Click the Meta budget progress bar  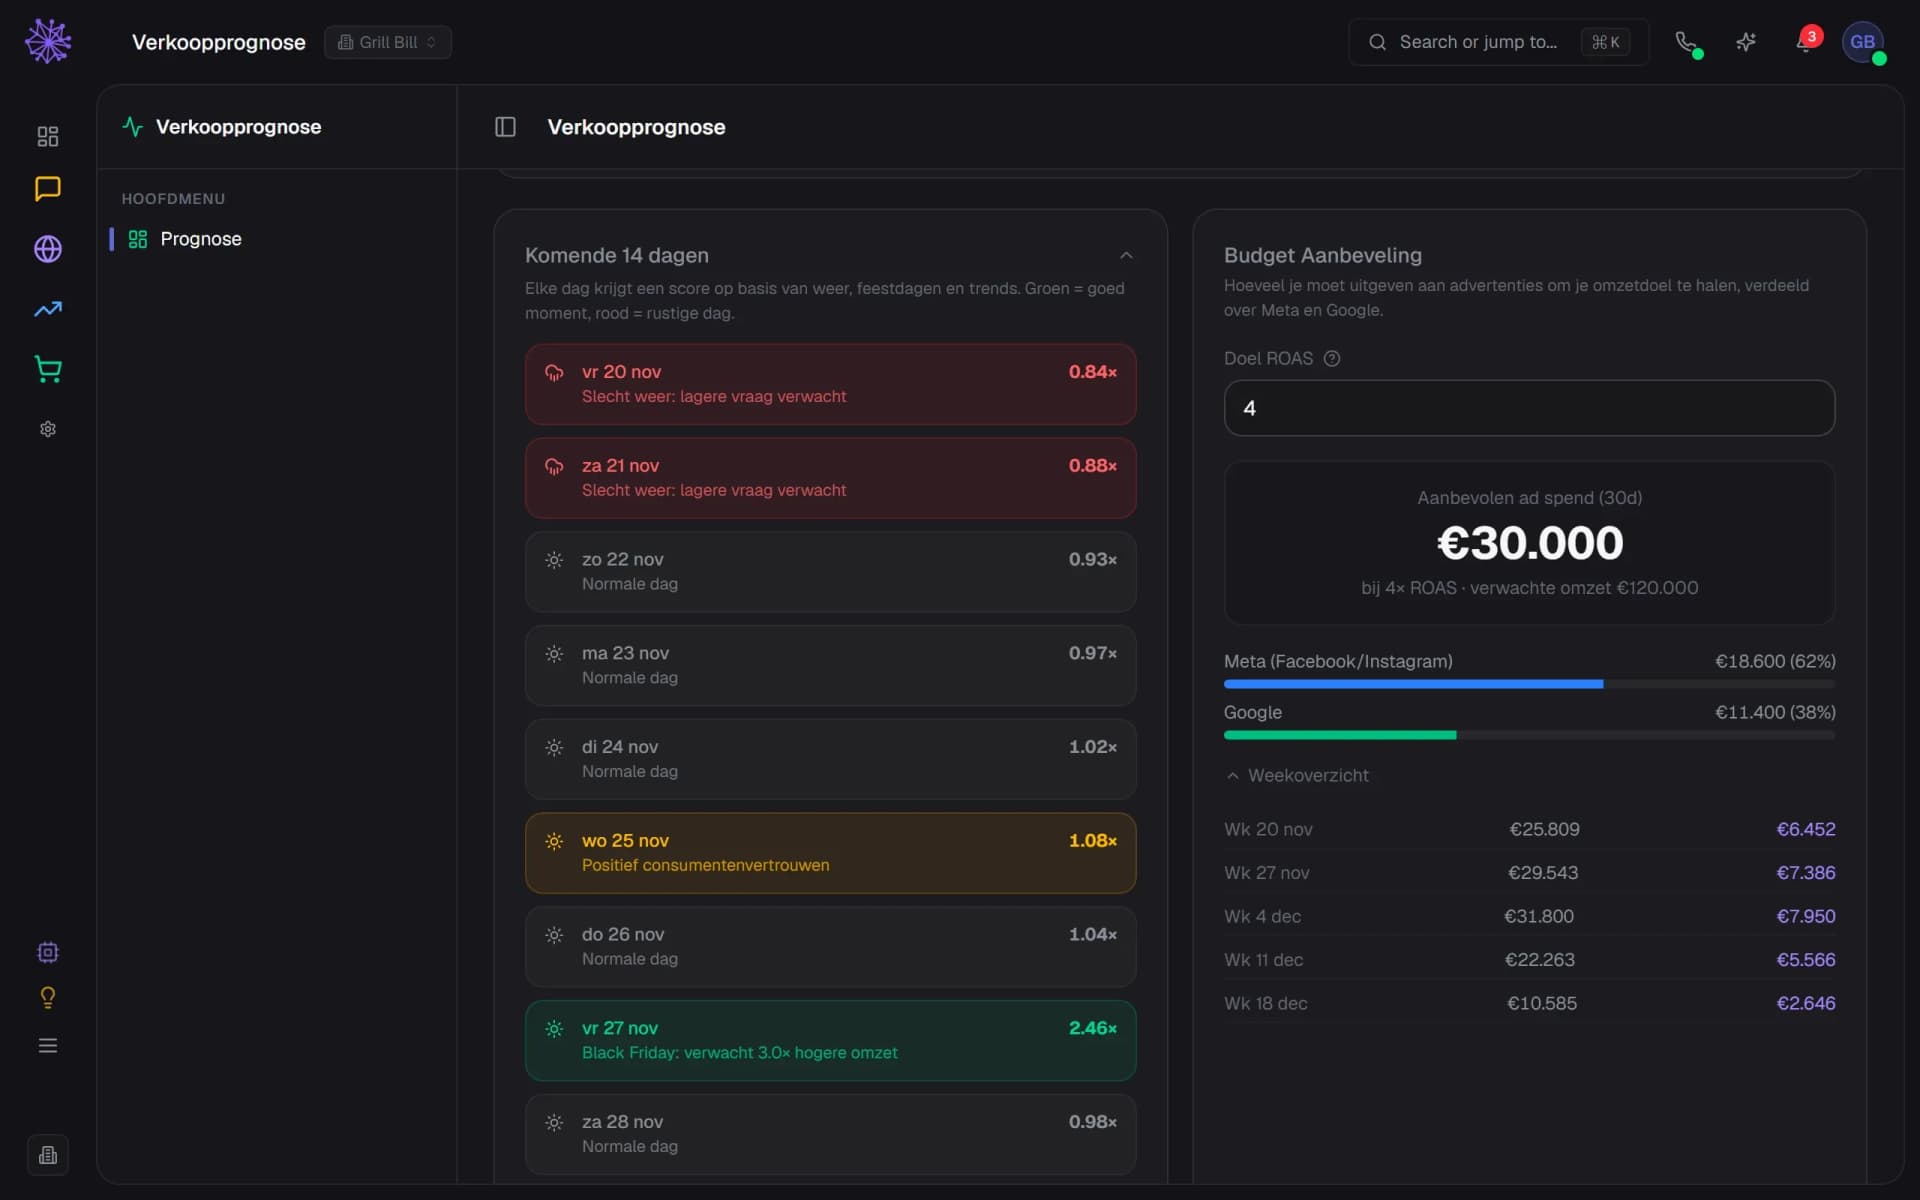tap(1529, 684)
